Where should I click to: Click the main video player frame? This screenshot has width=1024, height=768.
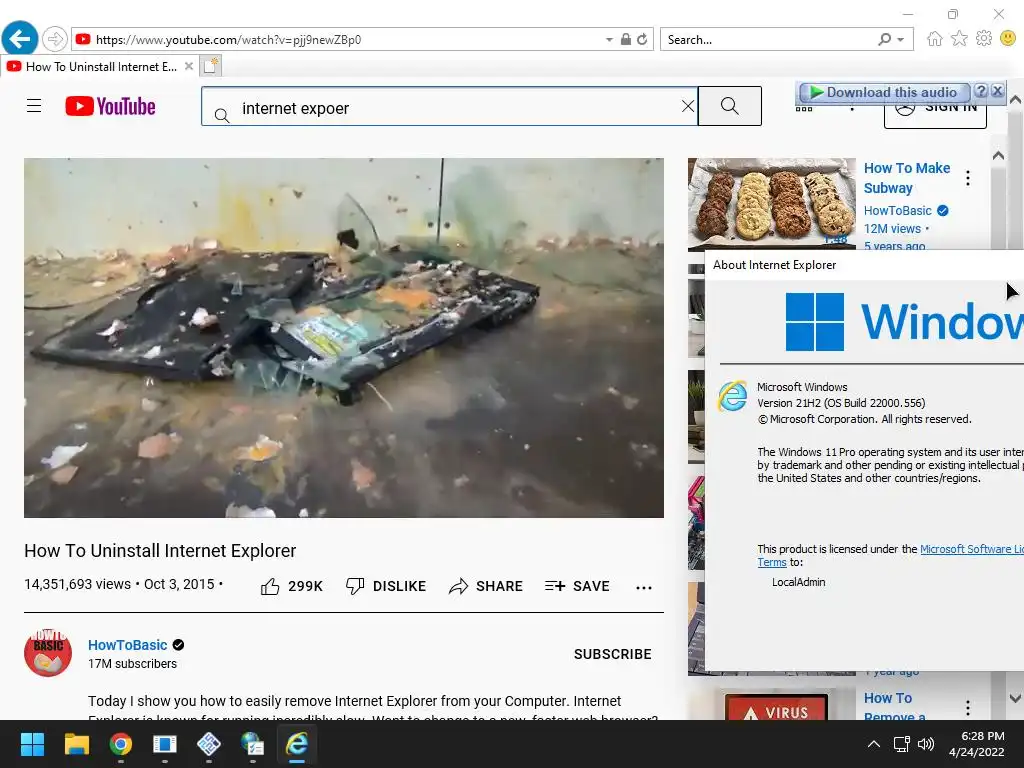[x=344, y=338]
